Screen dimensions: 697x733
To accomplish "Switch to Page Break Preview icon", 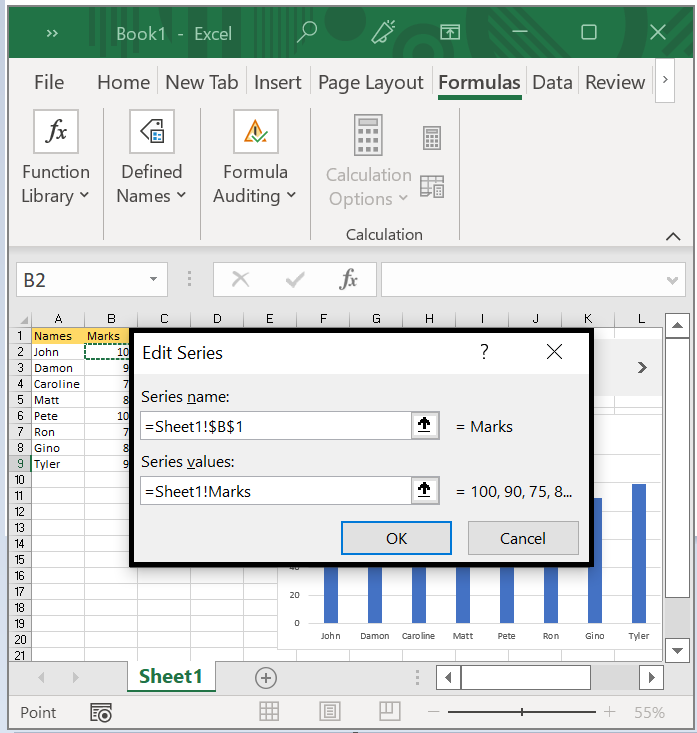I will pyautogui.click(x=390, y=711).
